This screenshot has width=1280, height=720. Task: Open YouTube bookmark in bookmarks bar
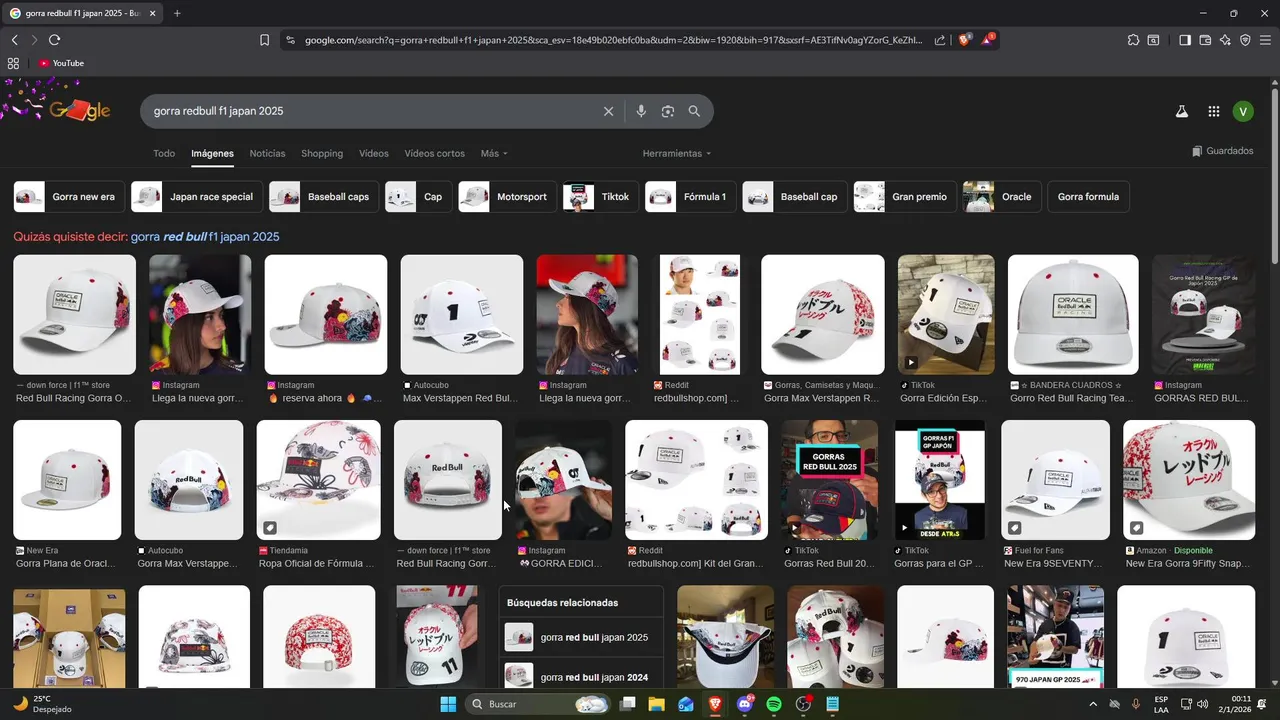61,63
